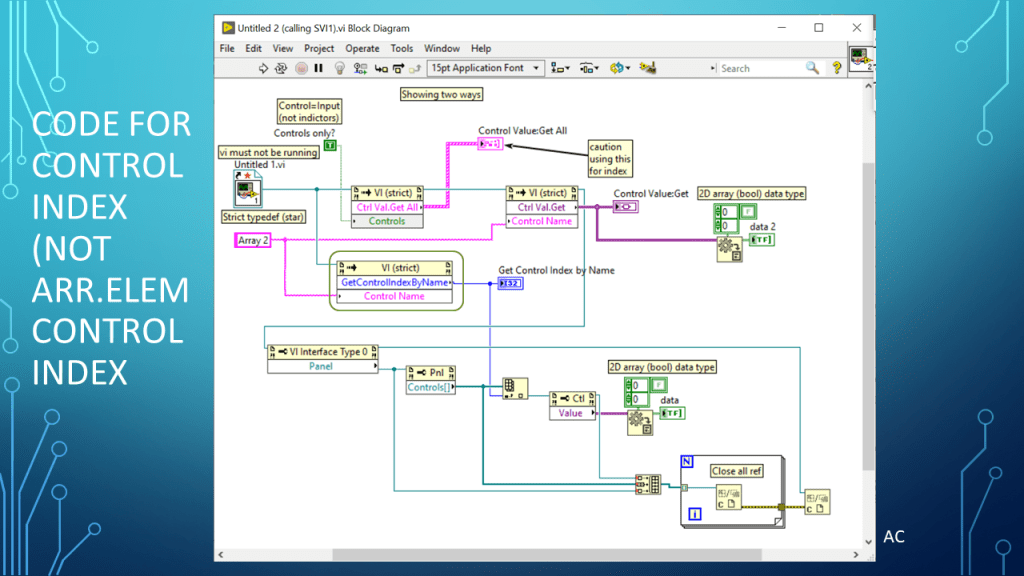
Task: Toggle the Retain Wire Values button
Action: point(361,68)
